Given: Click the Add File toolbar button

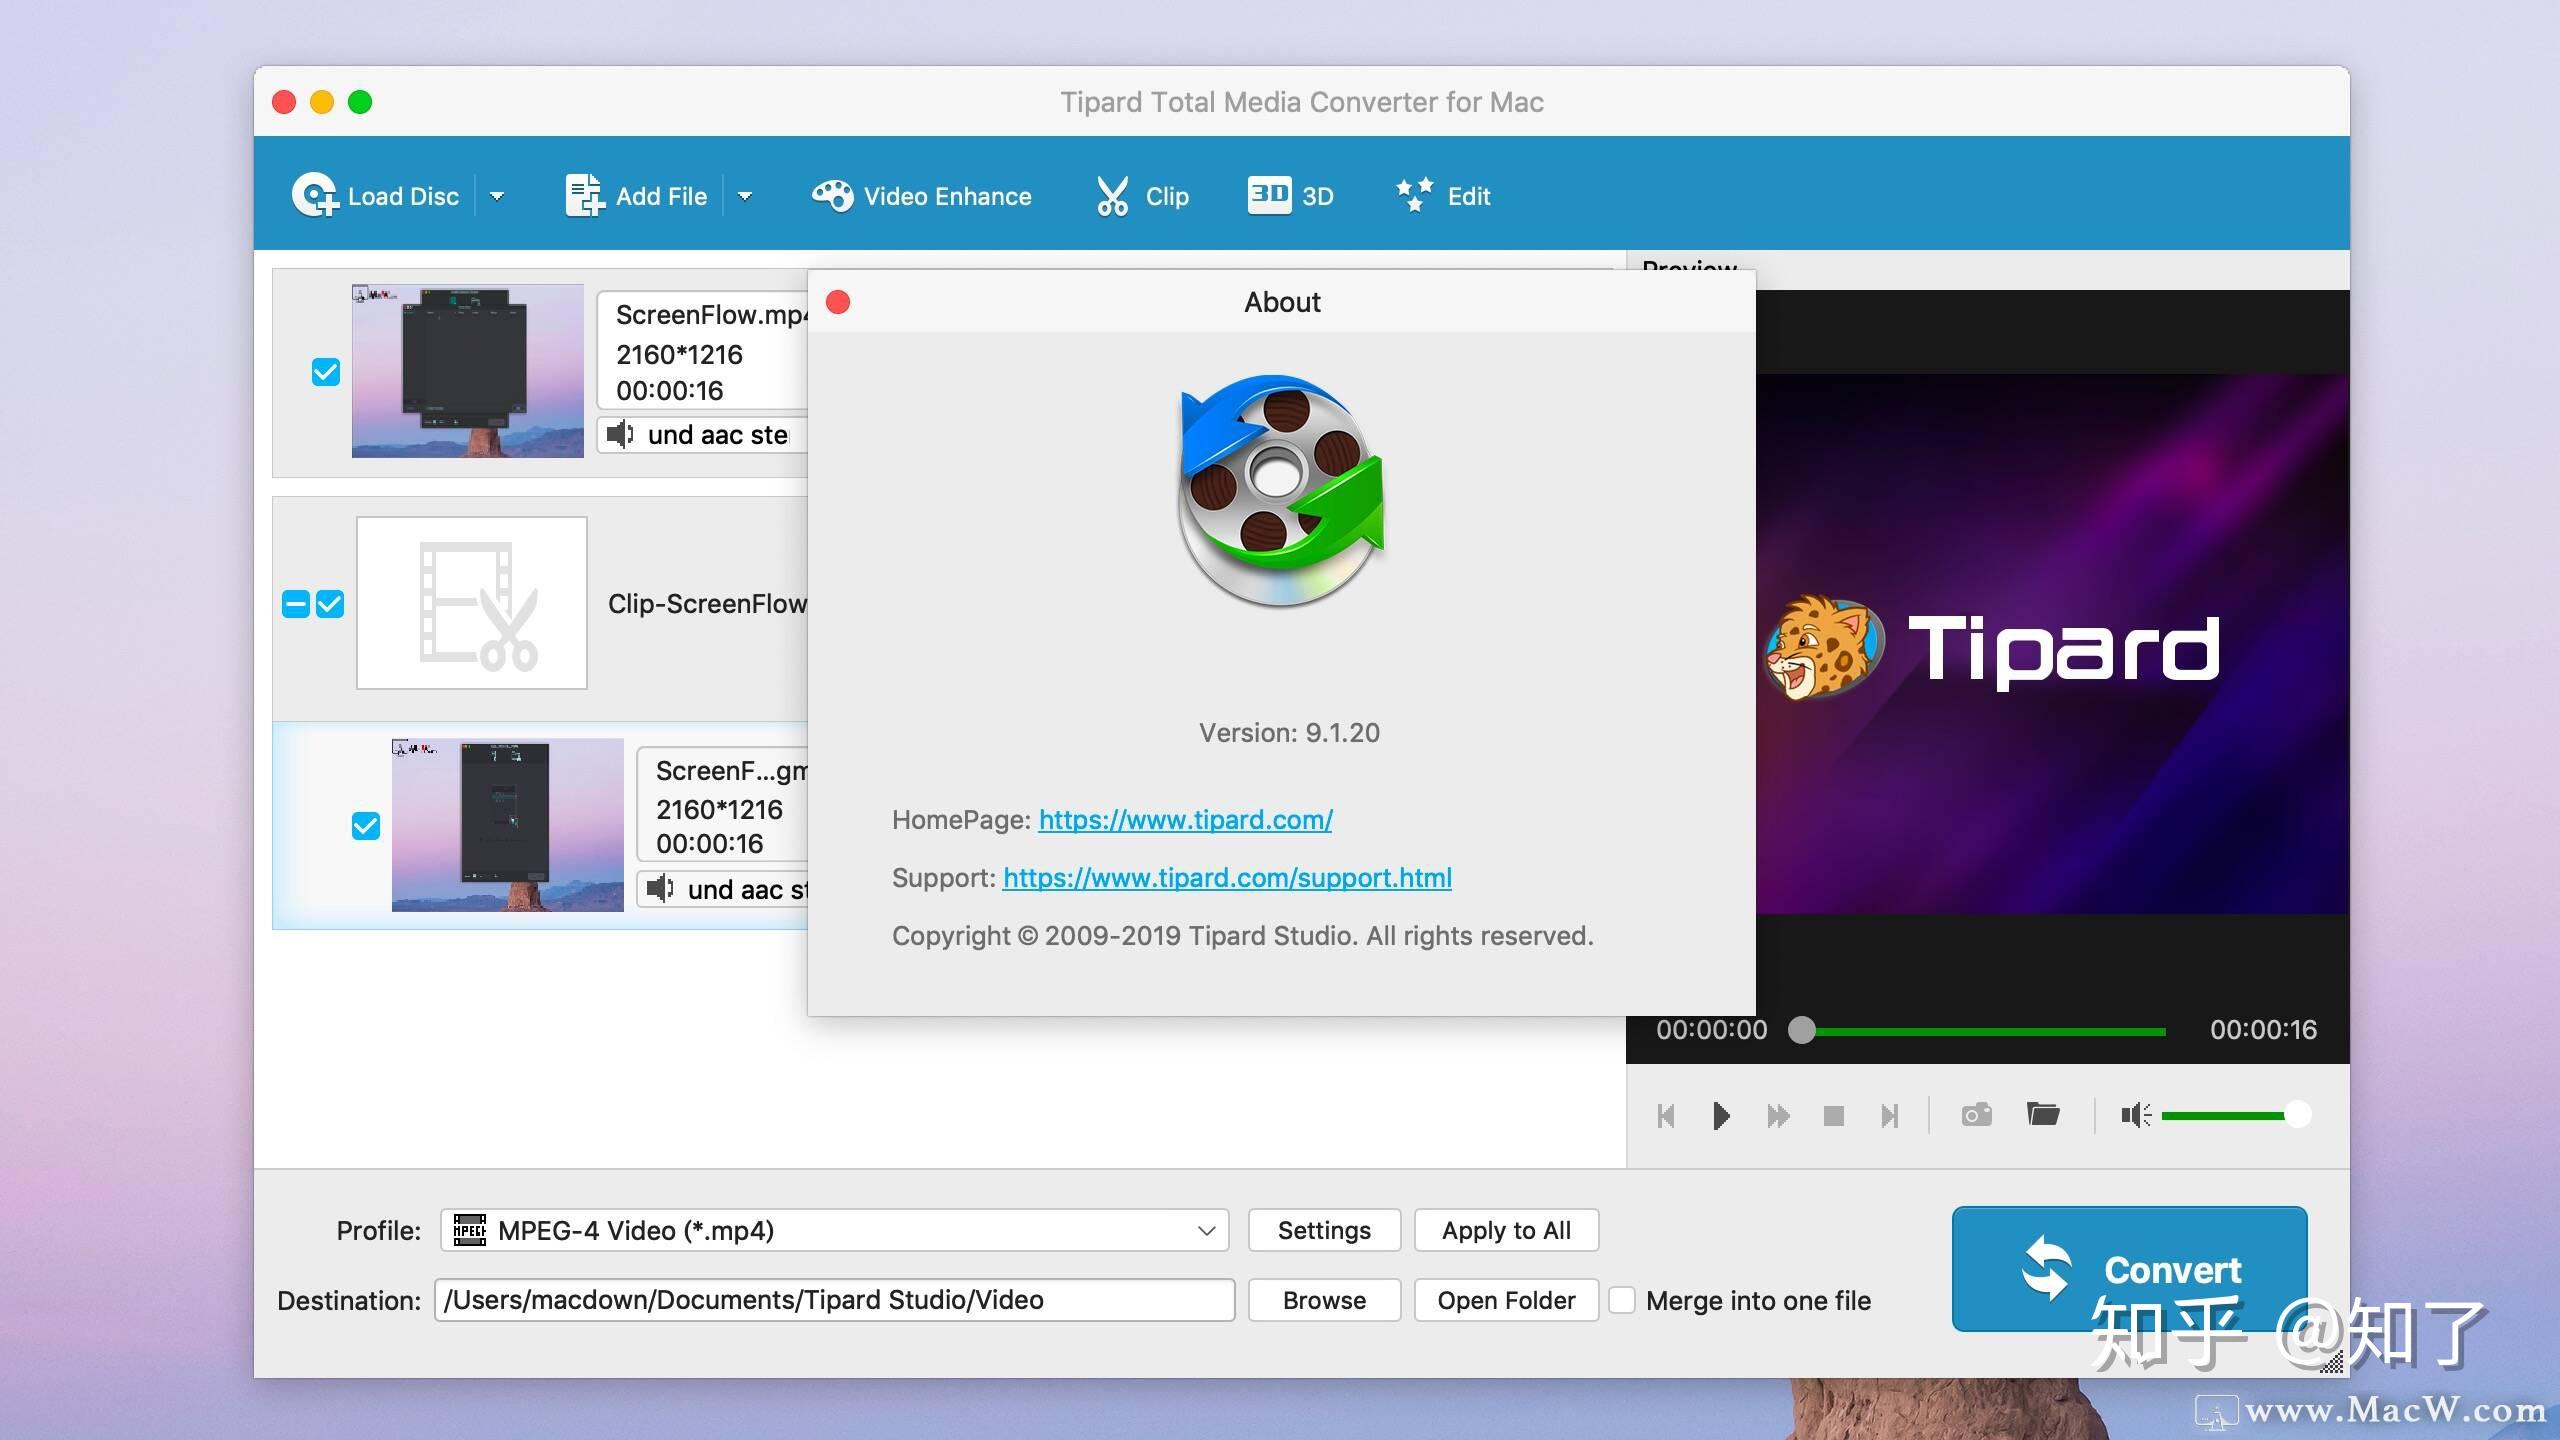Looking at the screenshot, I should pyautogui.click(x=636, y=196).
